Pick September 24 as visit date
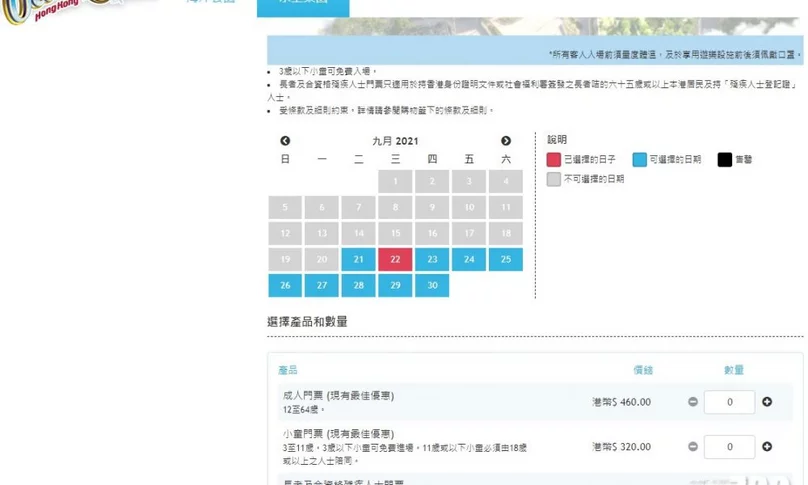Viewport: 808px width, 485px height. 469,259
